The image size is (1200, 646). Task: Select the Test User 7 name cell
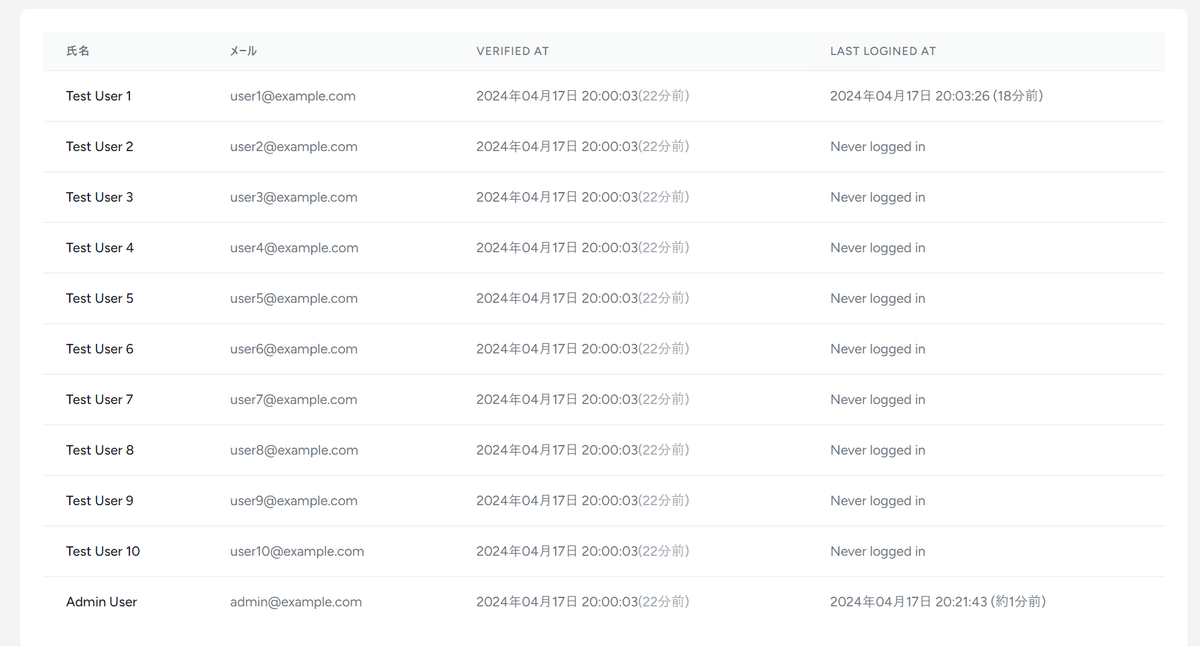[x=100, y=399]
